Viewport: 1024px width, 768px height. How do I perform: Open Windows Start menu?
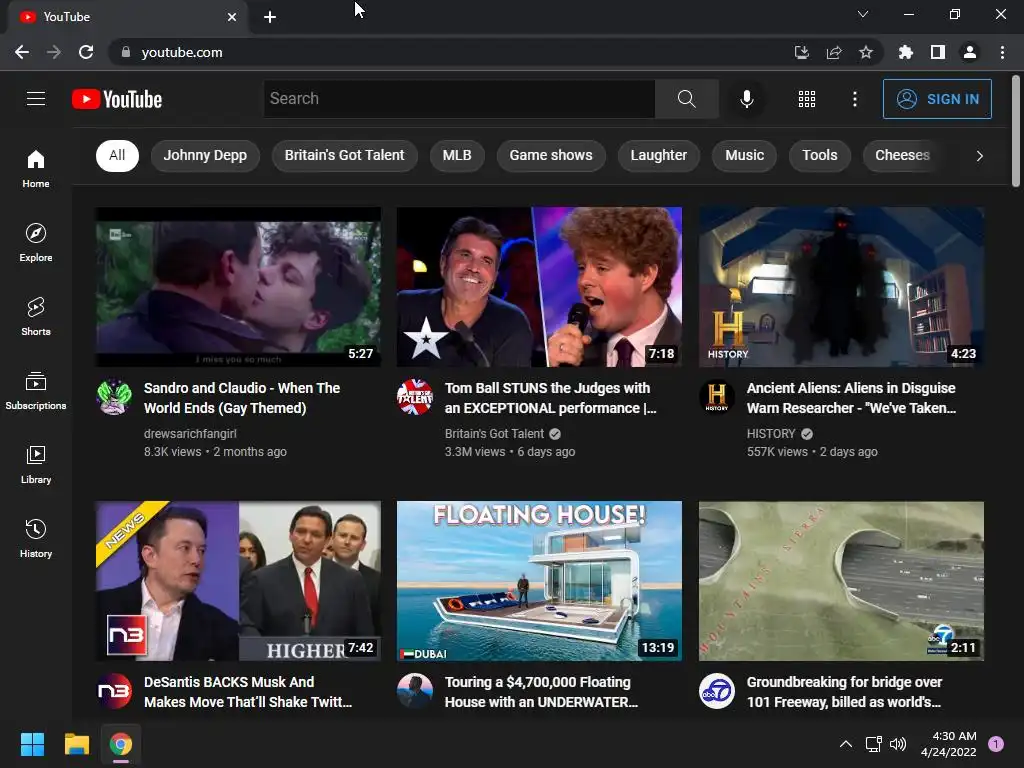(32, 744)
